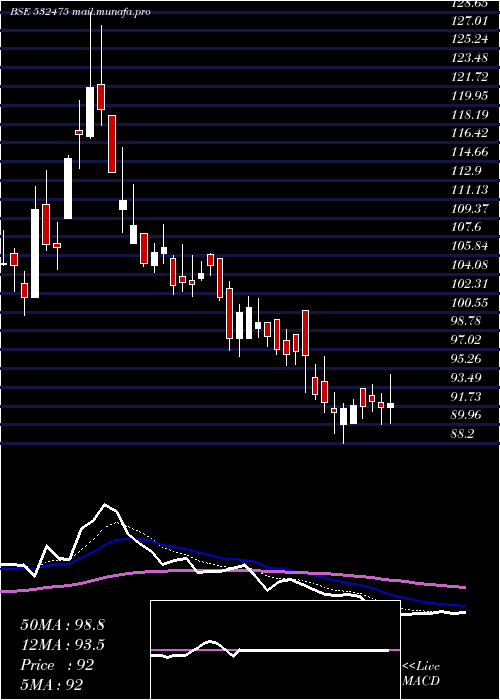The image size is (500, 700).
Task: Click the 12MA : 93.5 legend value
Action: [x=62, y=645]
